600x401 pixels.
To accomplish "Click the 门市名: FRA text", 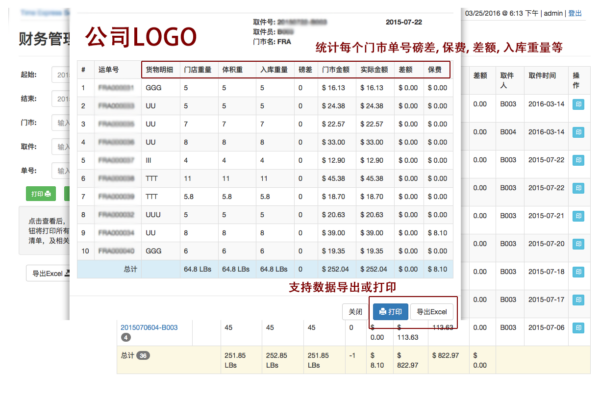I will pos(272,42).
